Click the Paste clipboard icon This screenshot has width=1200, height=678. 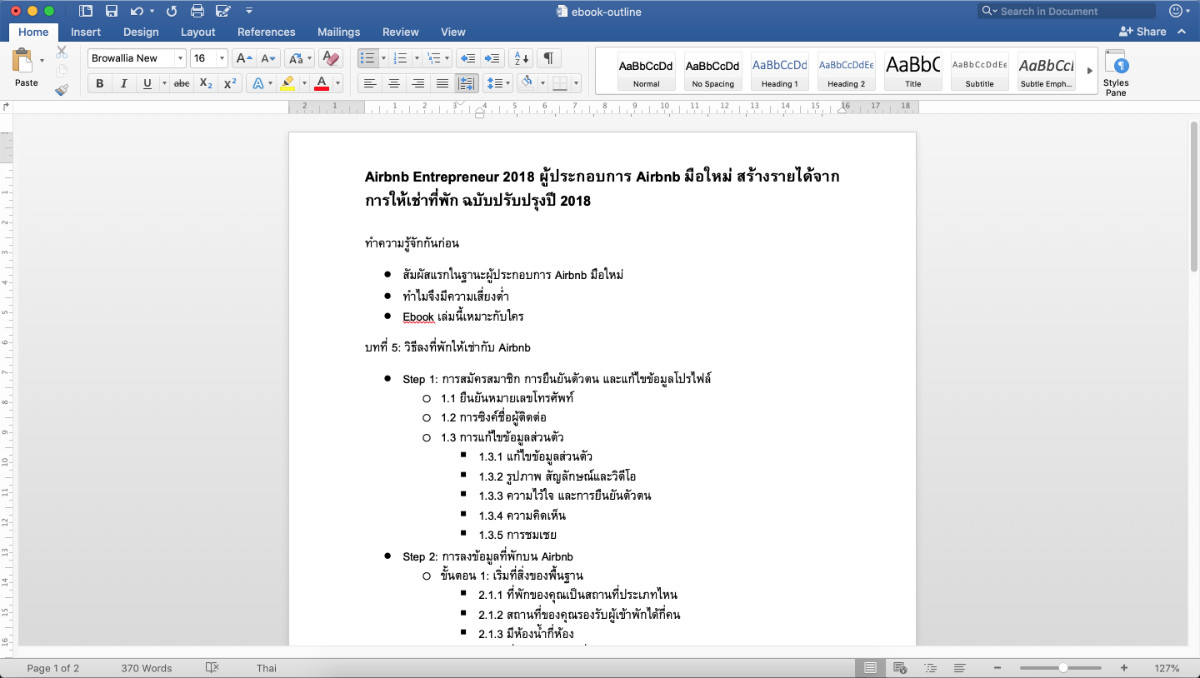pos(22,62)
